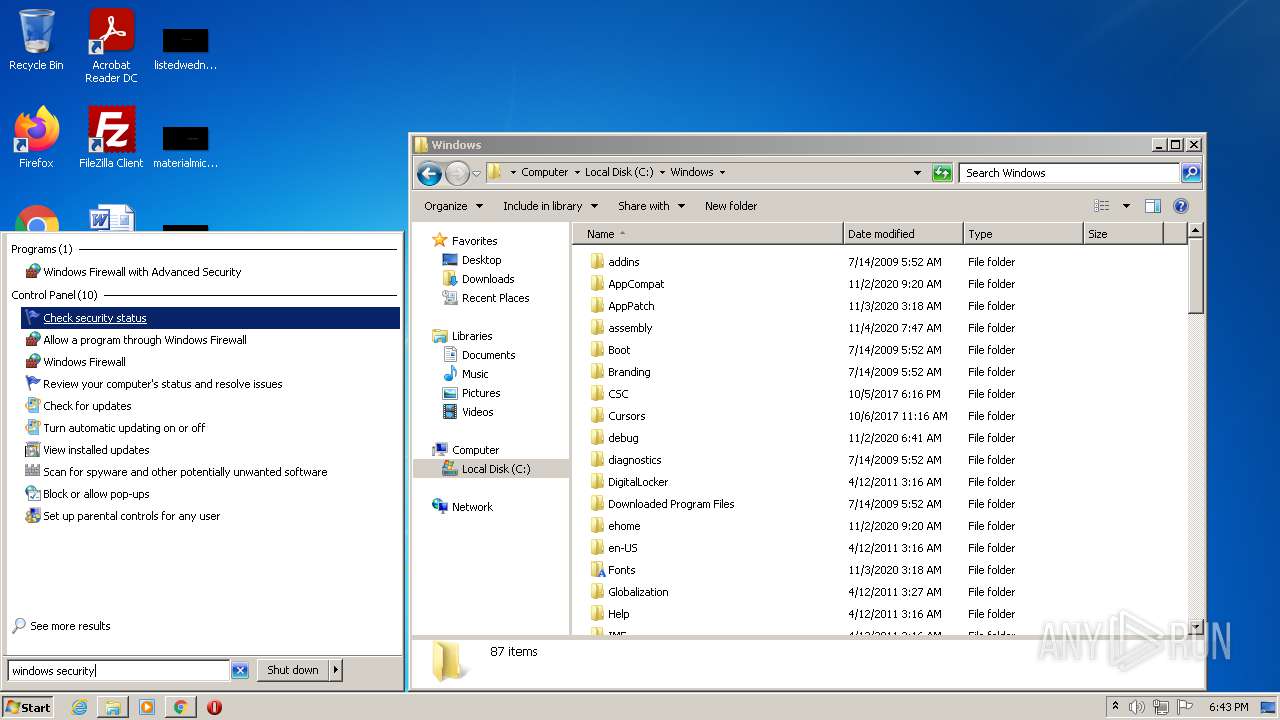Open Windows Explorer taskbar icon

point(113,707)
